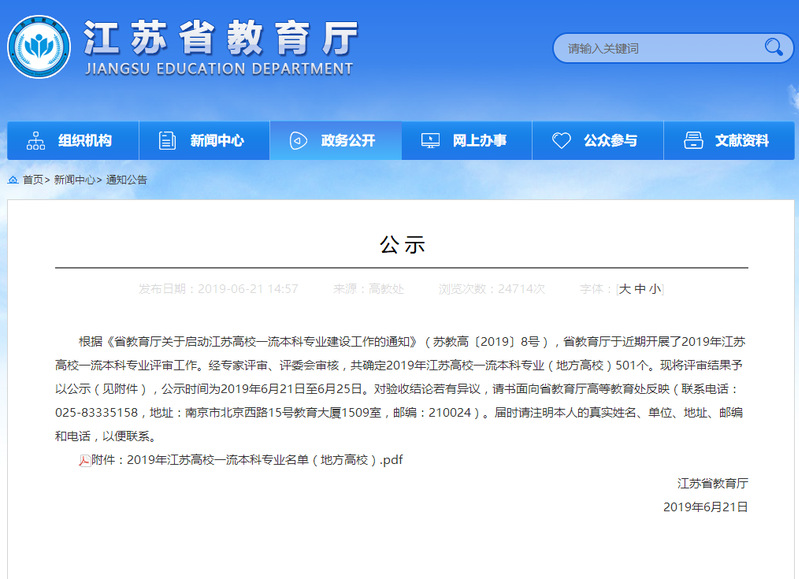Set font size to 中
799x579 pixels.
point(640,289)
